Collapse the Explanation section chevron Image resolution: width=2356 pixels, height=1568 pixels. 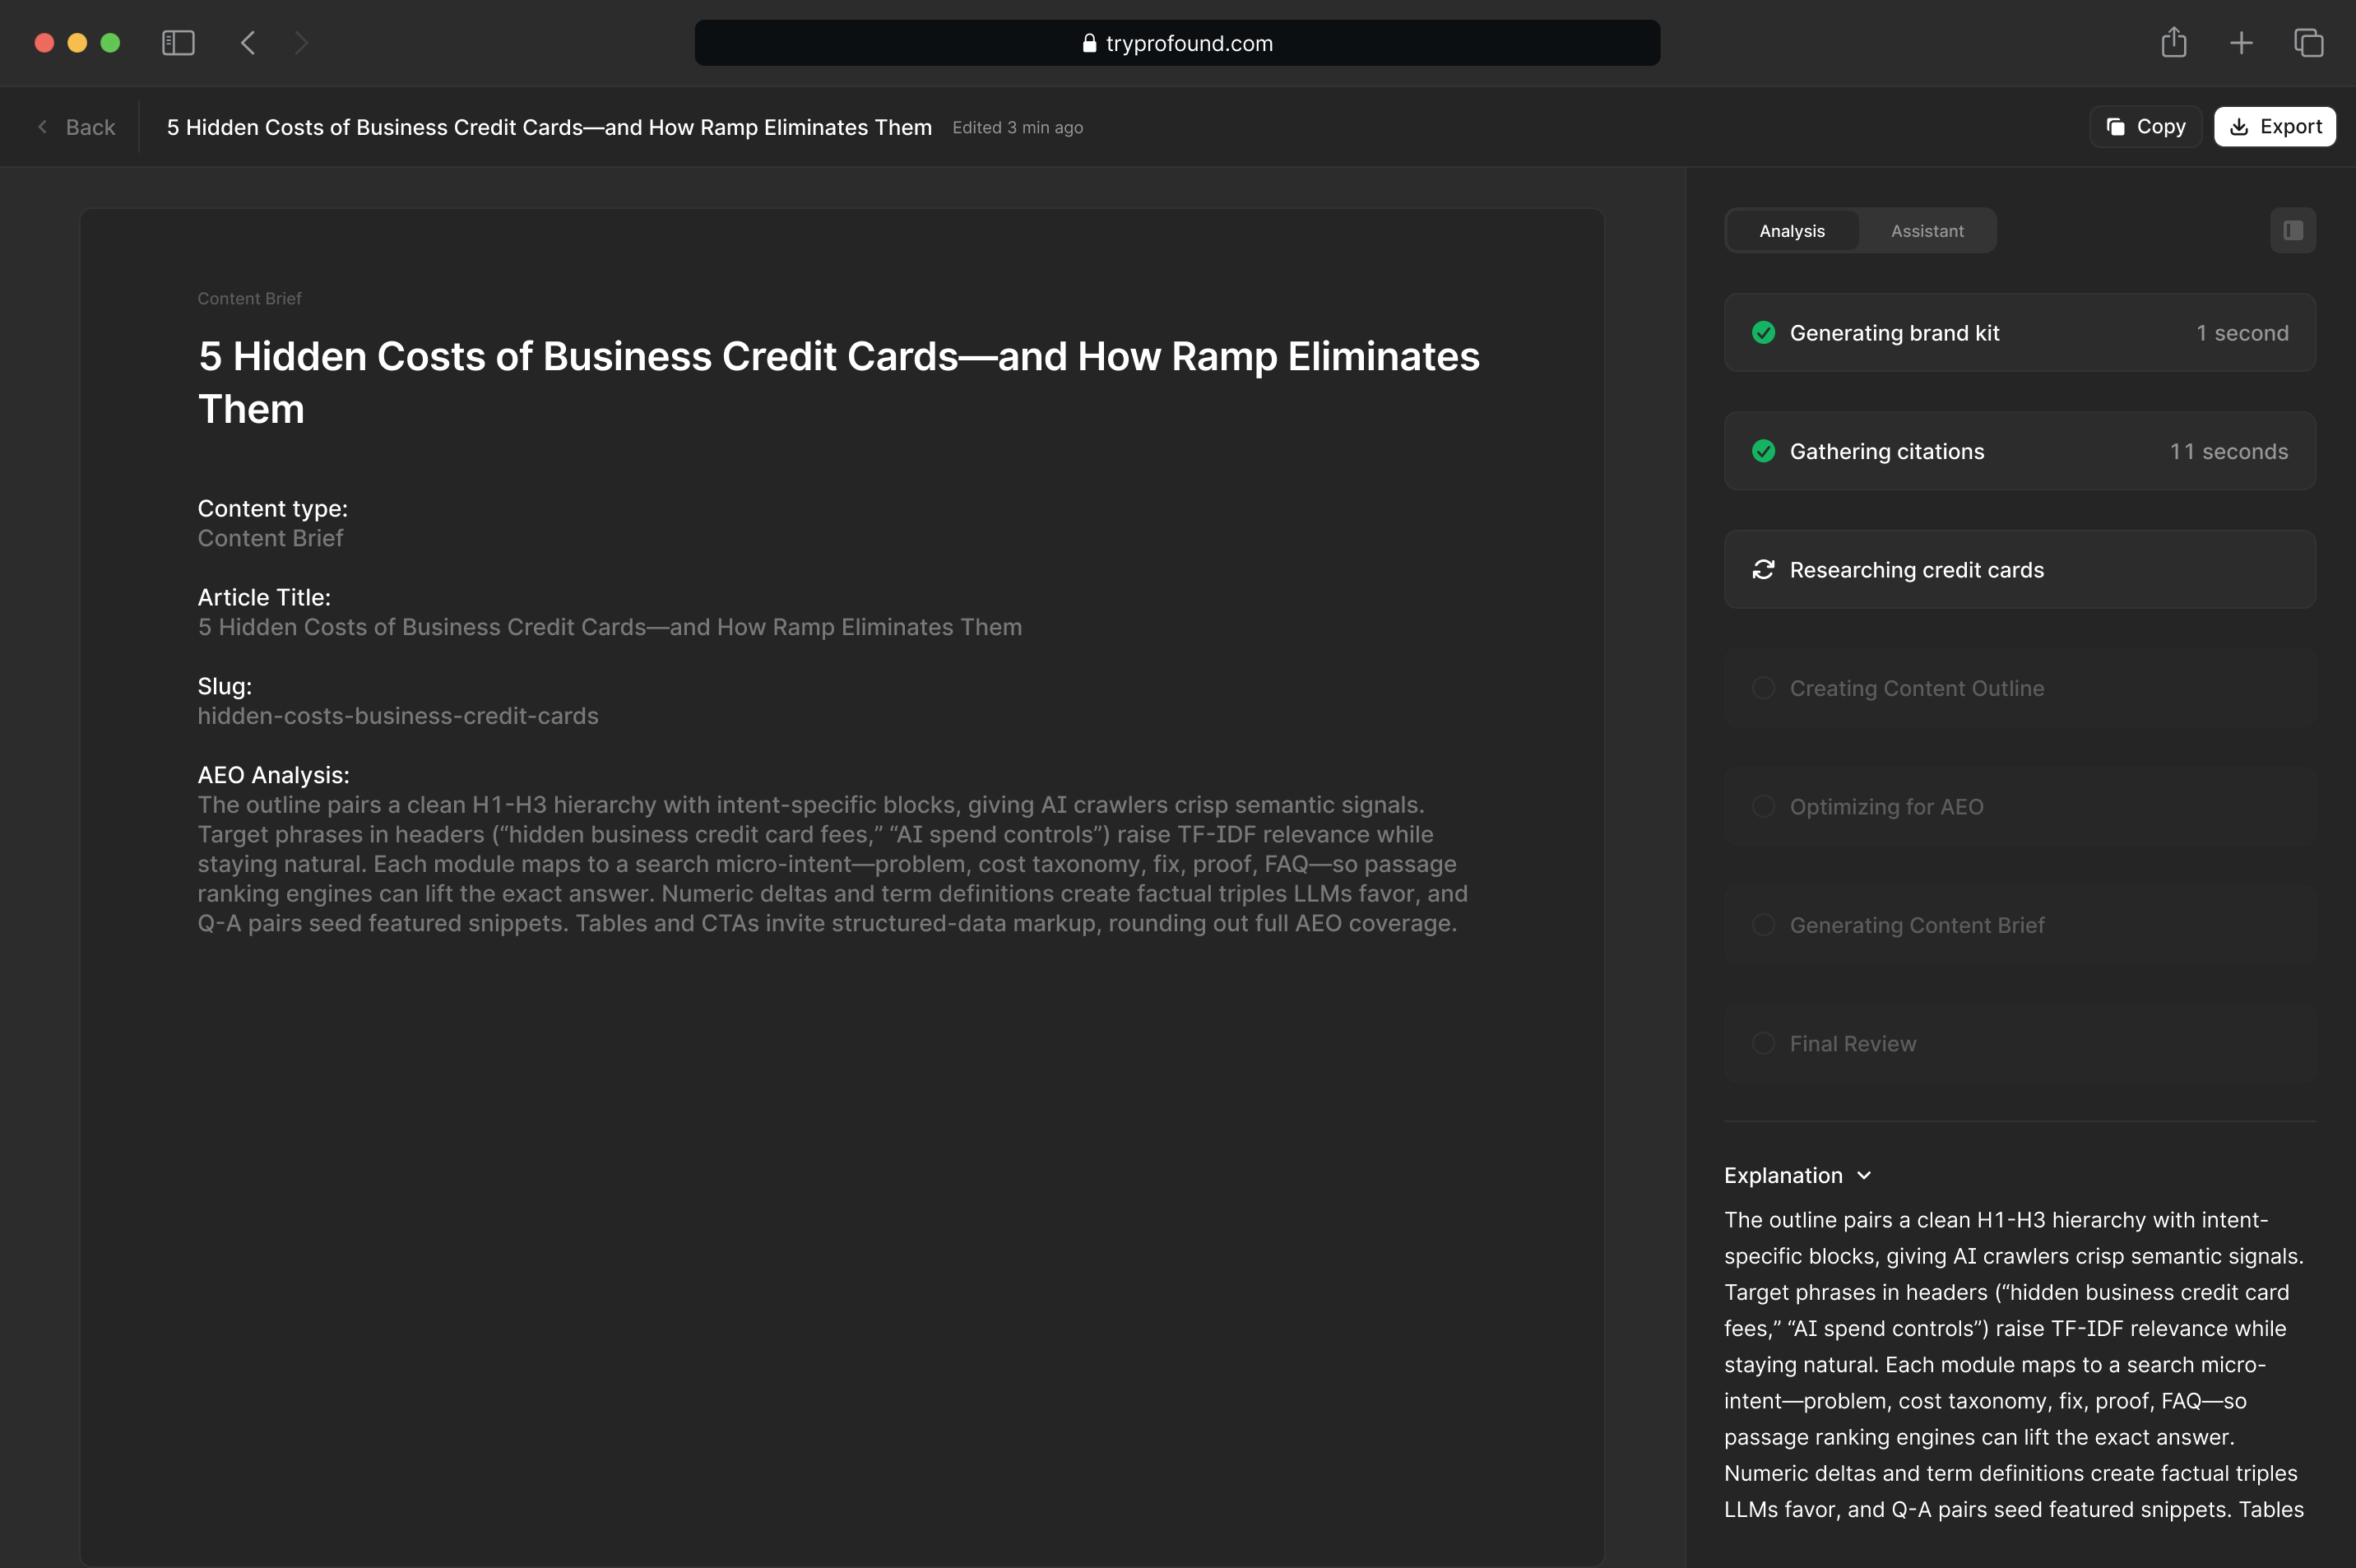coord(1864,1176)
